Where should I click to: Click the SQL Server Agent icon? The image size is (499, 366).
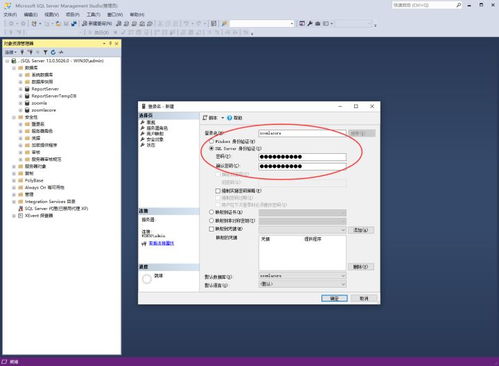(21, 209)
